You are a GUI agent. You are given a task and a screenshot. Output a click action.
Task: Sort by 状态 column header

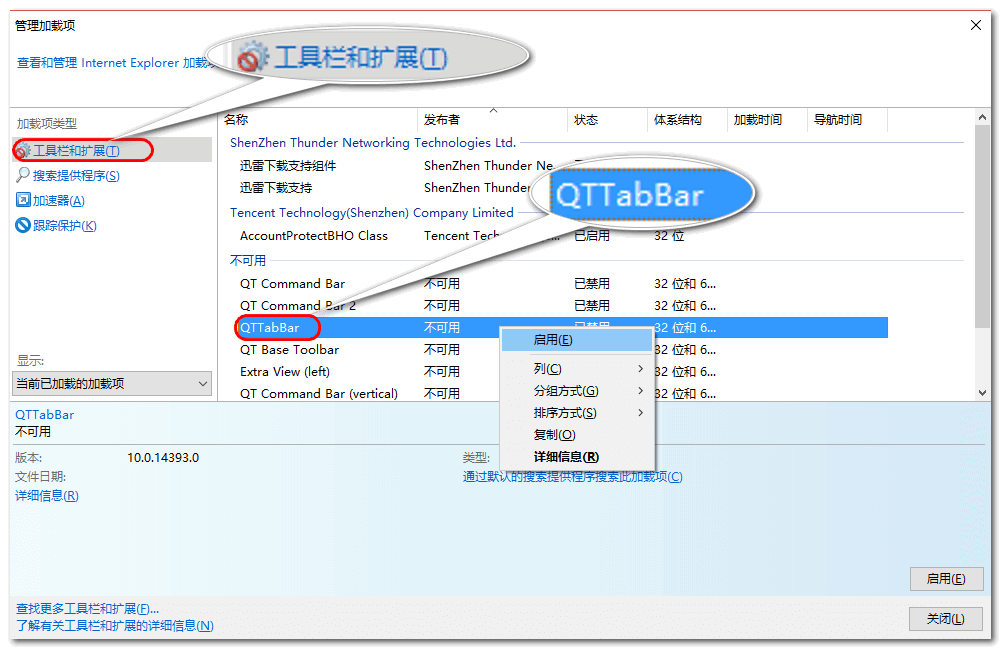tap(607, 120)
